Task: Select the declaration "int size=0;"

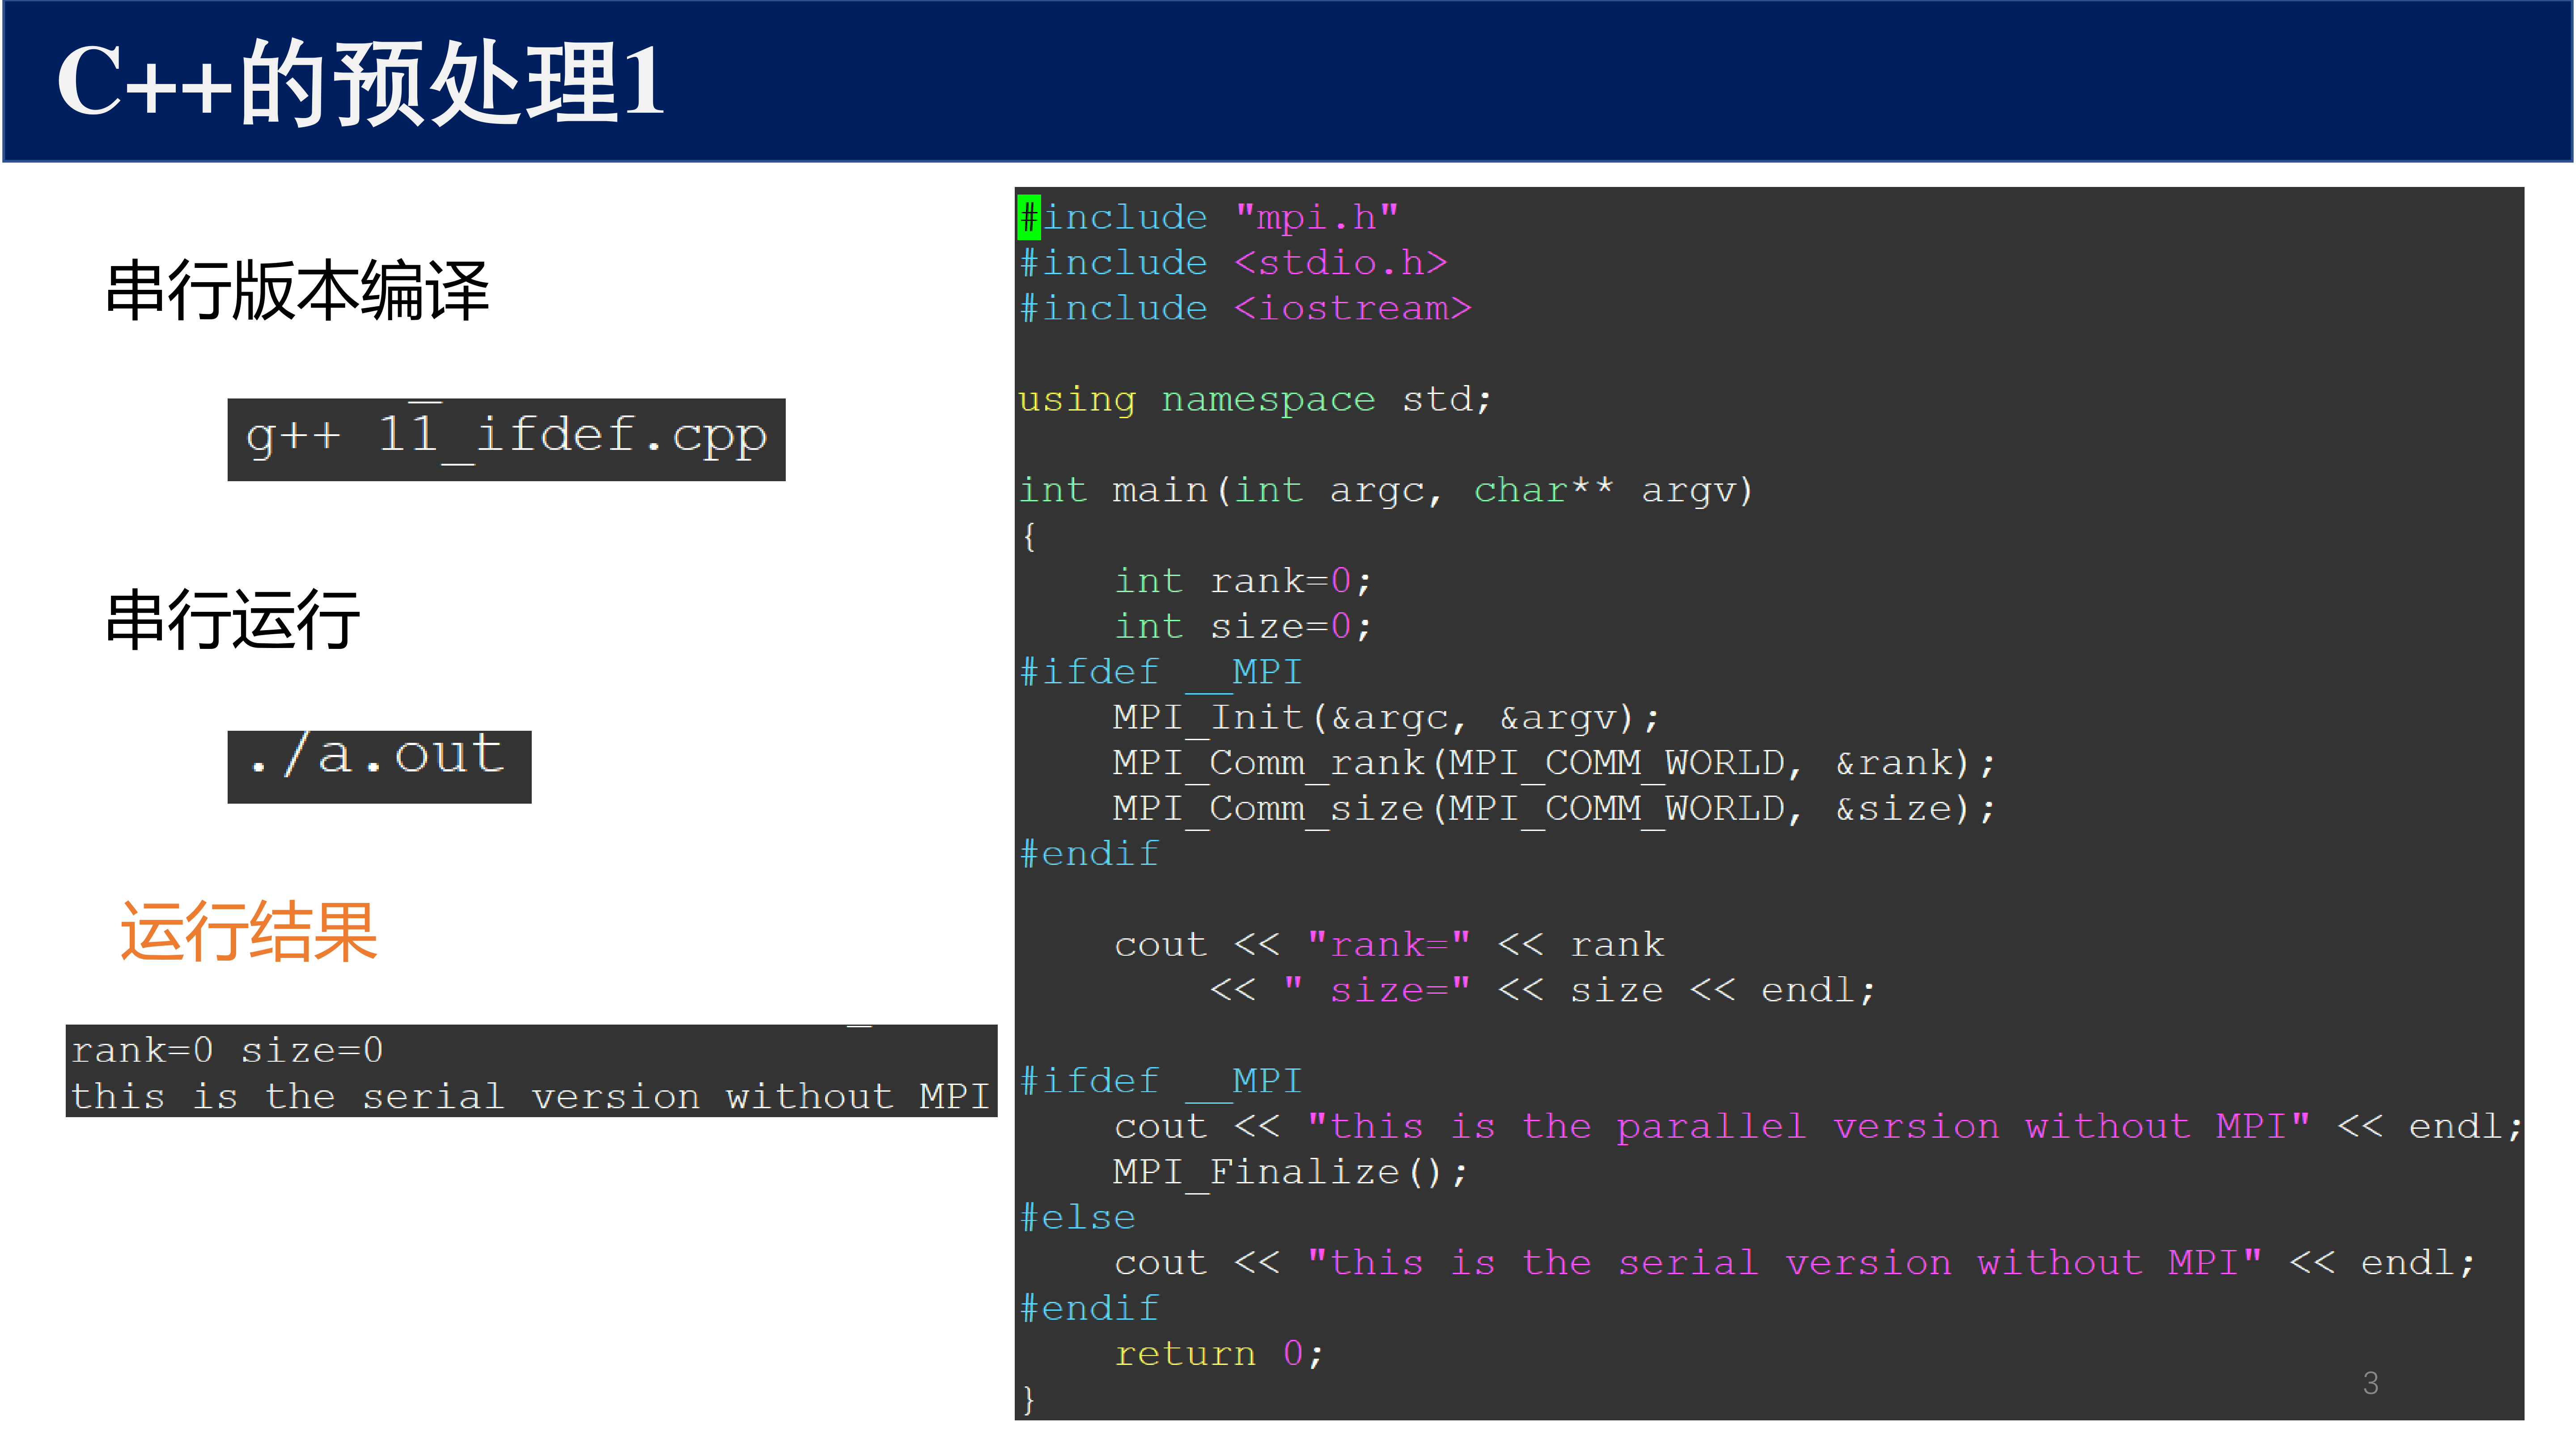Action: point(1243,627)
